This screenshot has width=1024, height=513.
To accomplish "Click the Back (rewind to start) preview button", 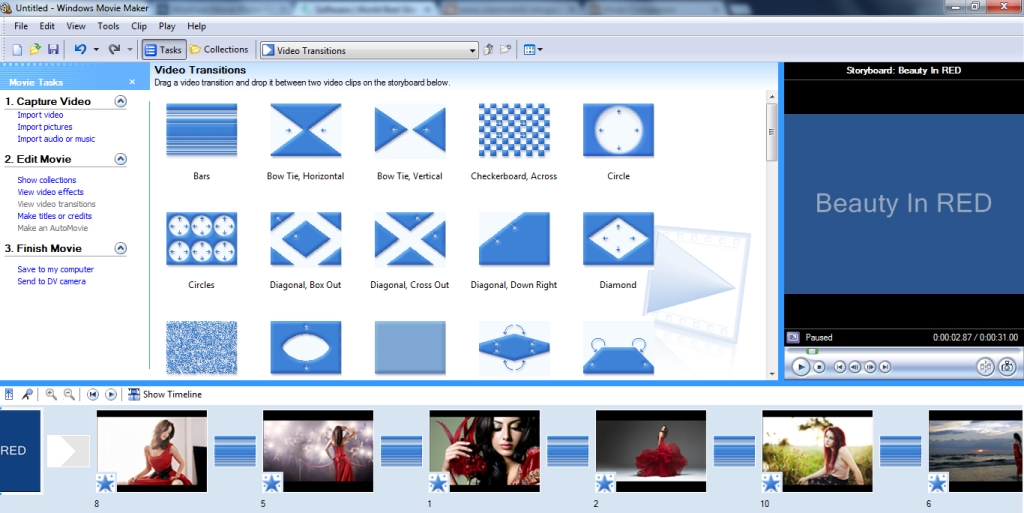I will click(x=840, y=367).
